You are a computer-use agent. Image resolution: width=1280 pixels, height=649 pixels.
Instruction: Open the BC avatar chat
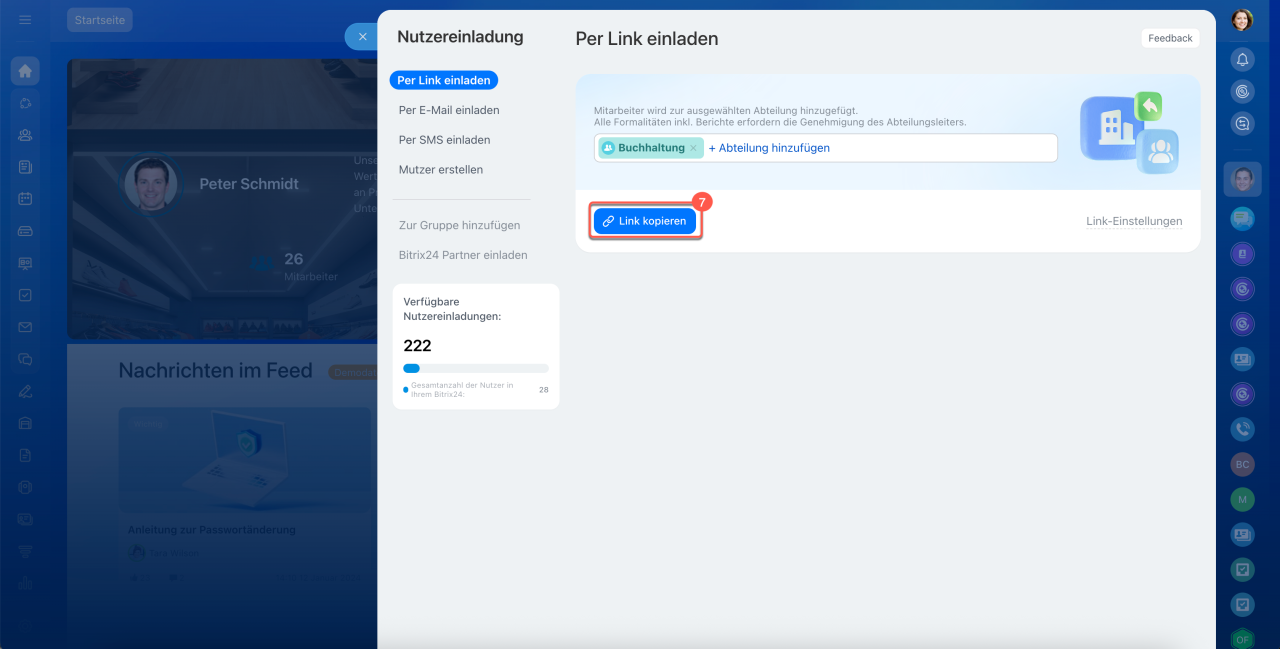(1242, 465)
